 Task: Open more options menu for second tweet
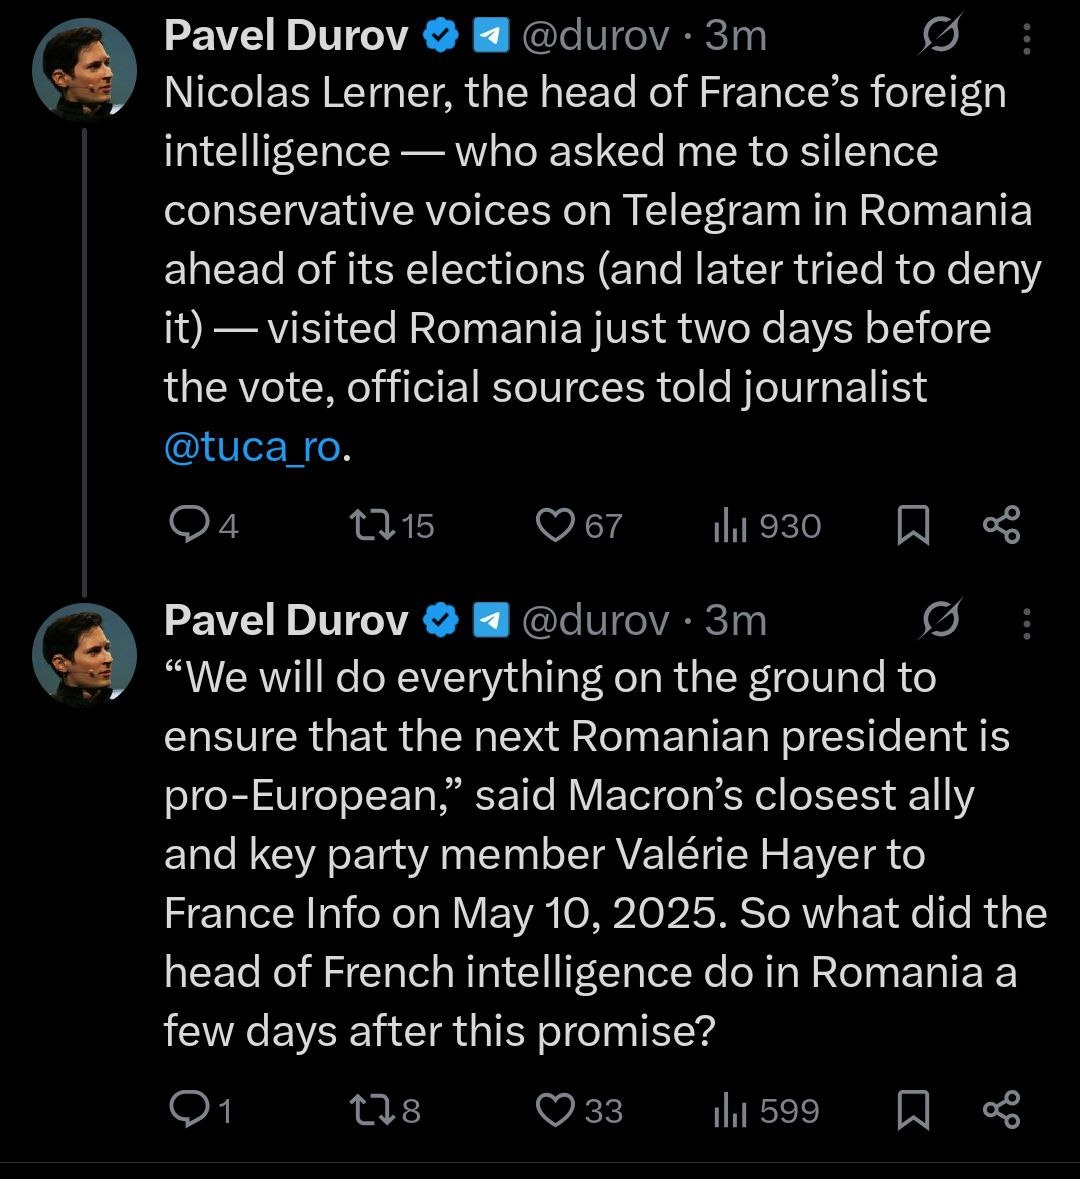pyautogui.click(x=1026, y=623)
